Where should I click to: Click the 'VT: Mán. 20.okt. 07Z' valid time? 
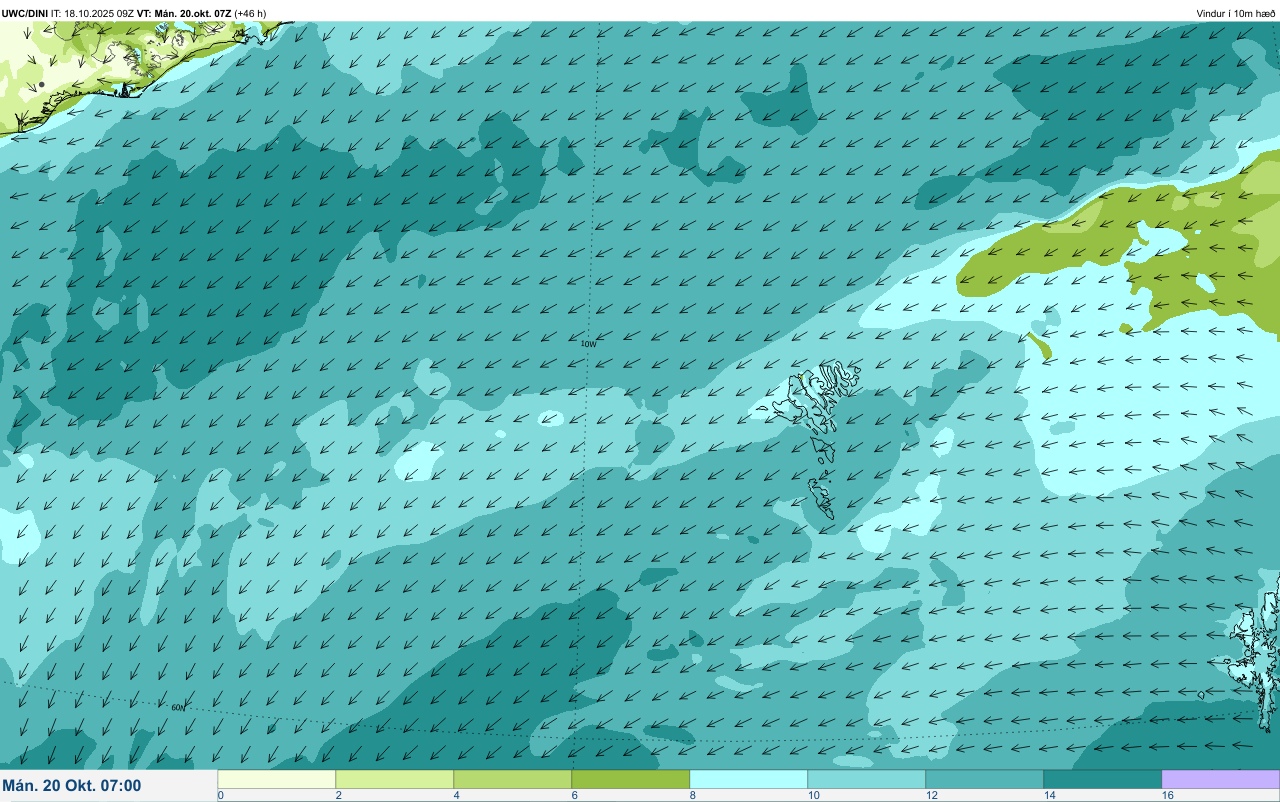pos(184,13)
